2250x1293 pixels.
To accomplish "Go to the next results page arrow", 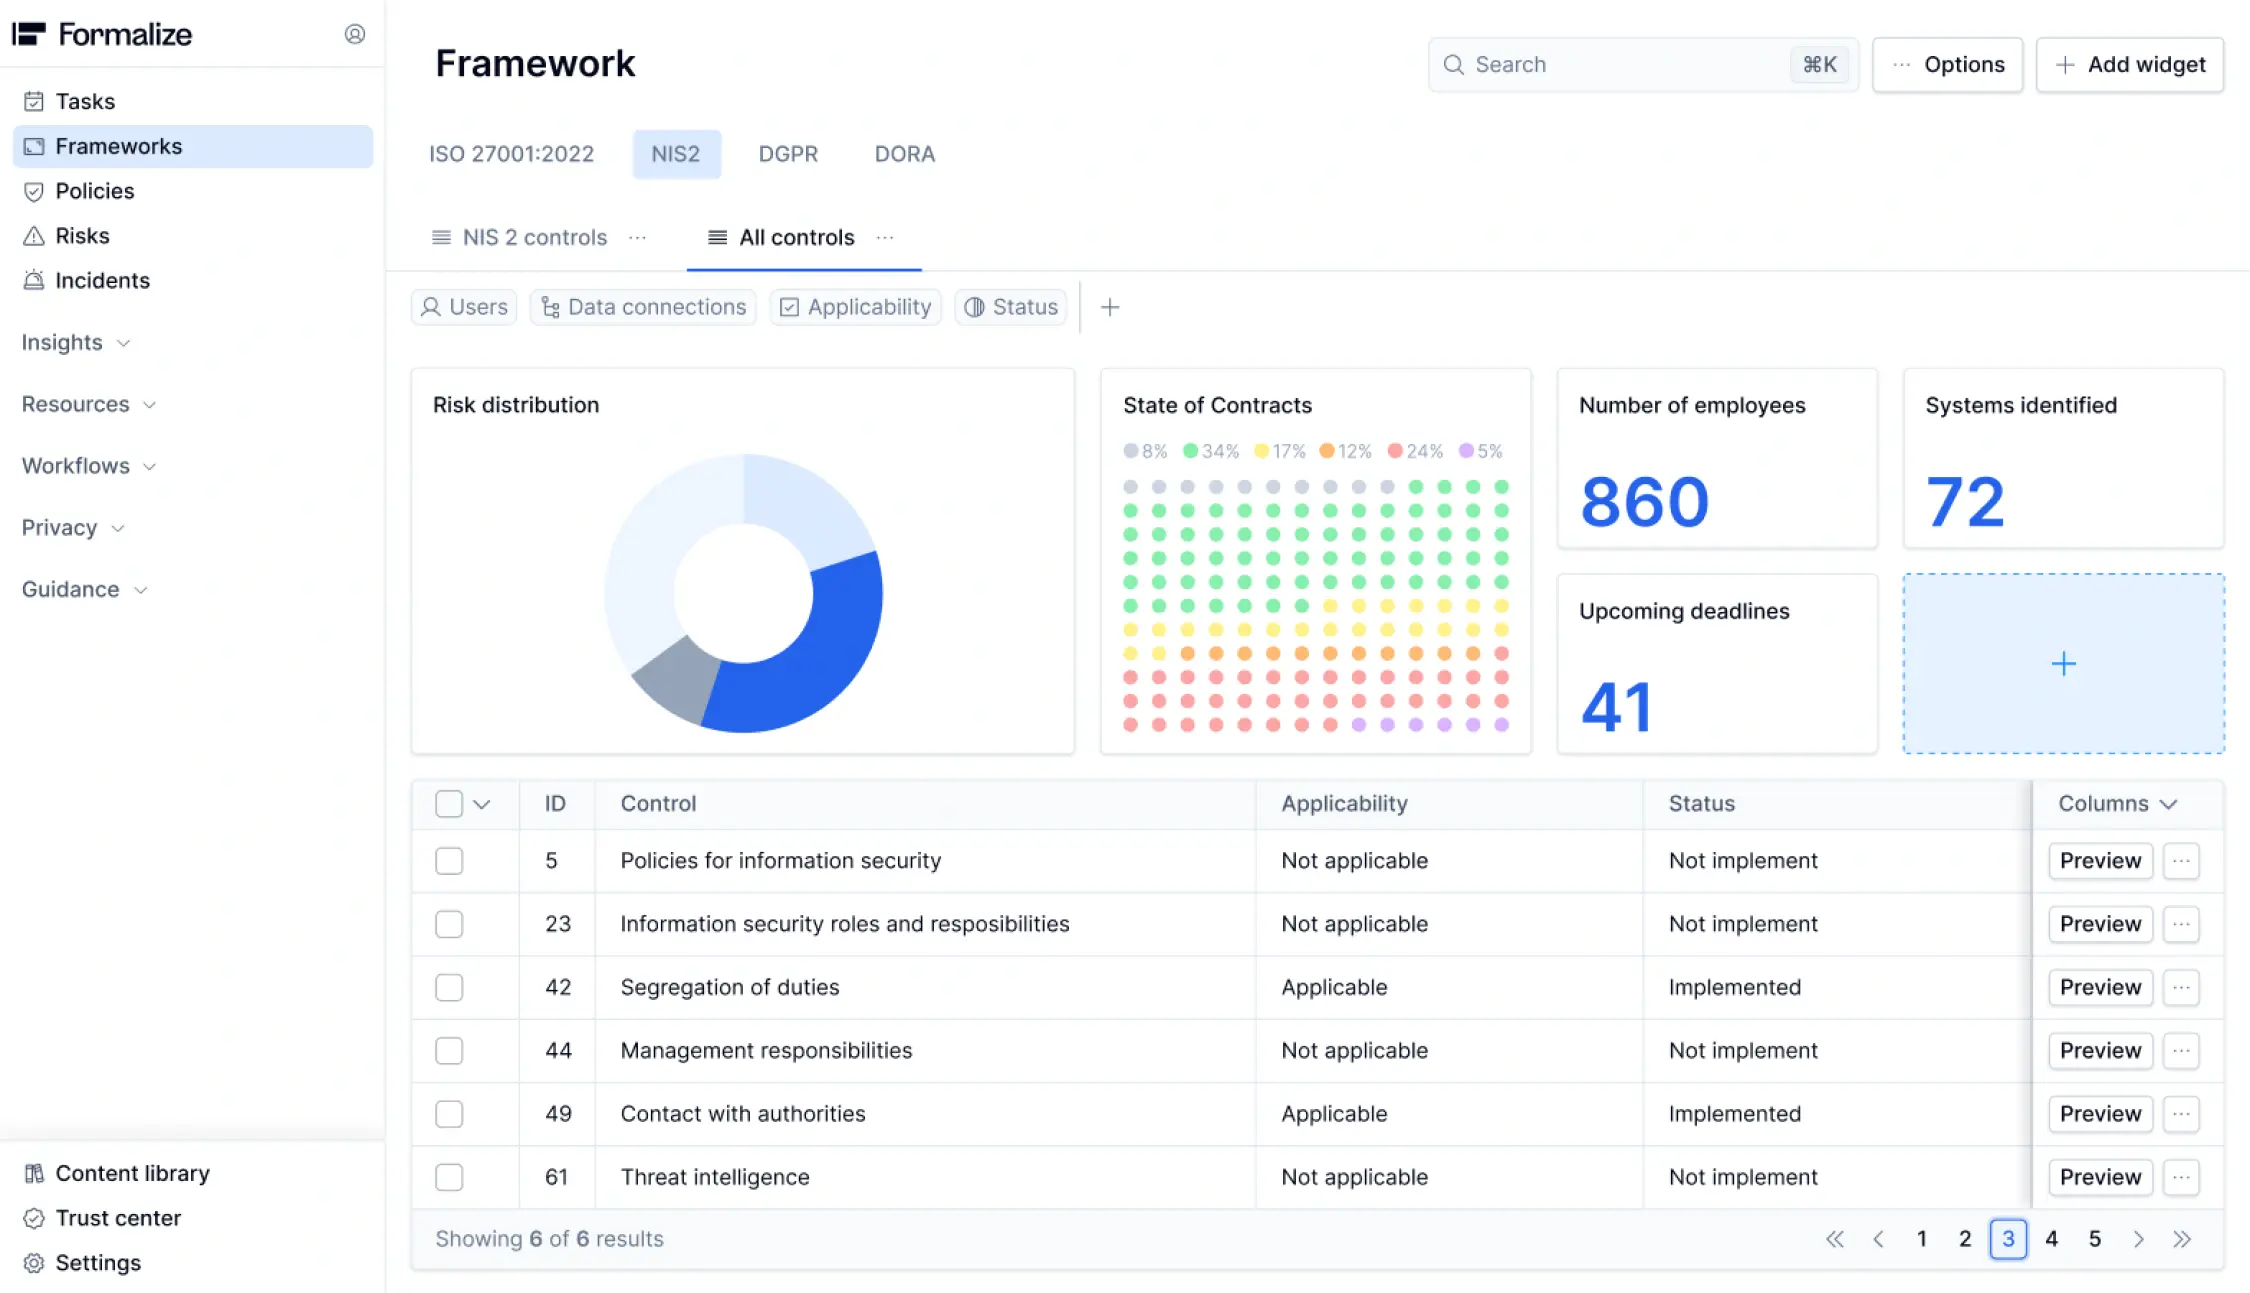I will [2138, 1239].
